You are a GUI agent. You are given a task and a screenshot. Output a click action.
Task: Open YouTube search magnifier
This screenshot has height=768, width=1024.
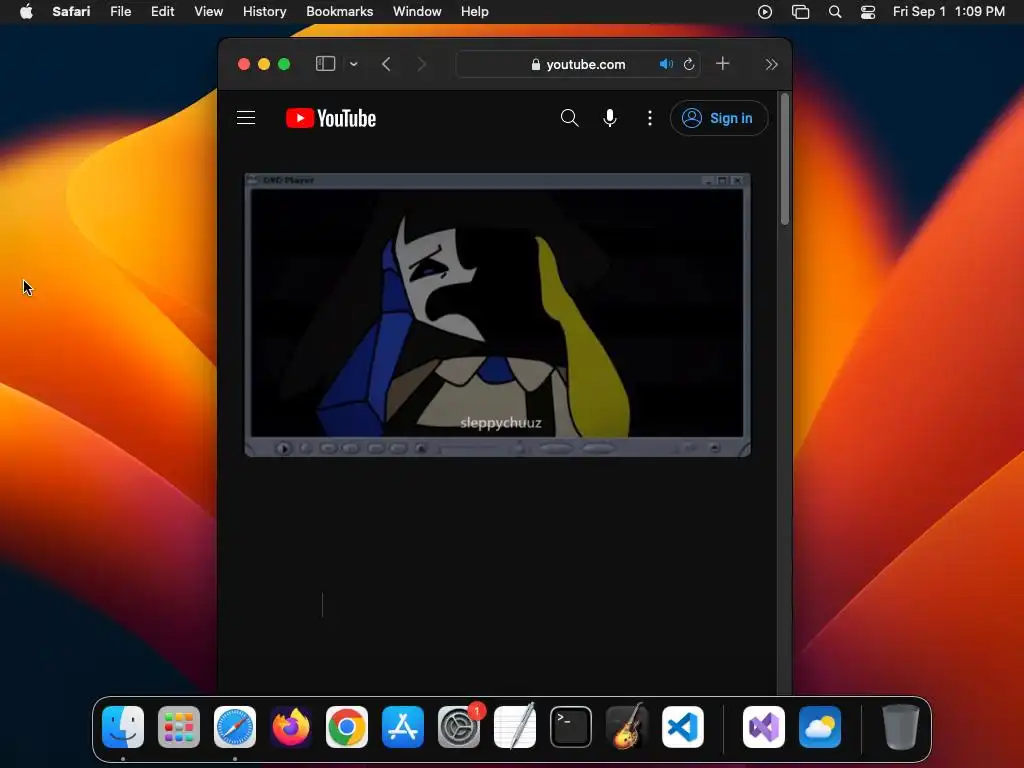point(569,118)
